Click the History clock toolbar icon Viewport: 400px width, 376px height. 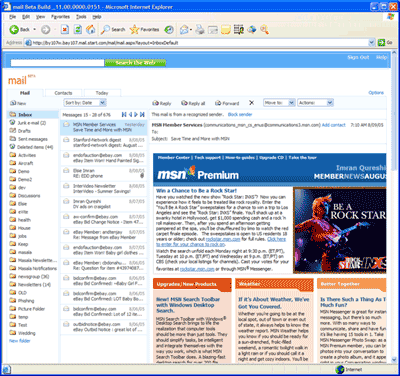(169, 30)
